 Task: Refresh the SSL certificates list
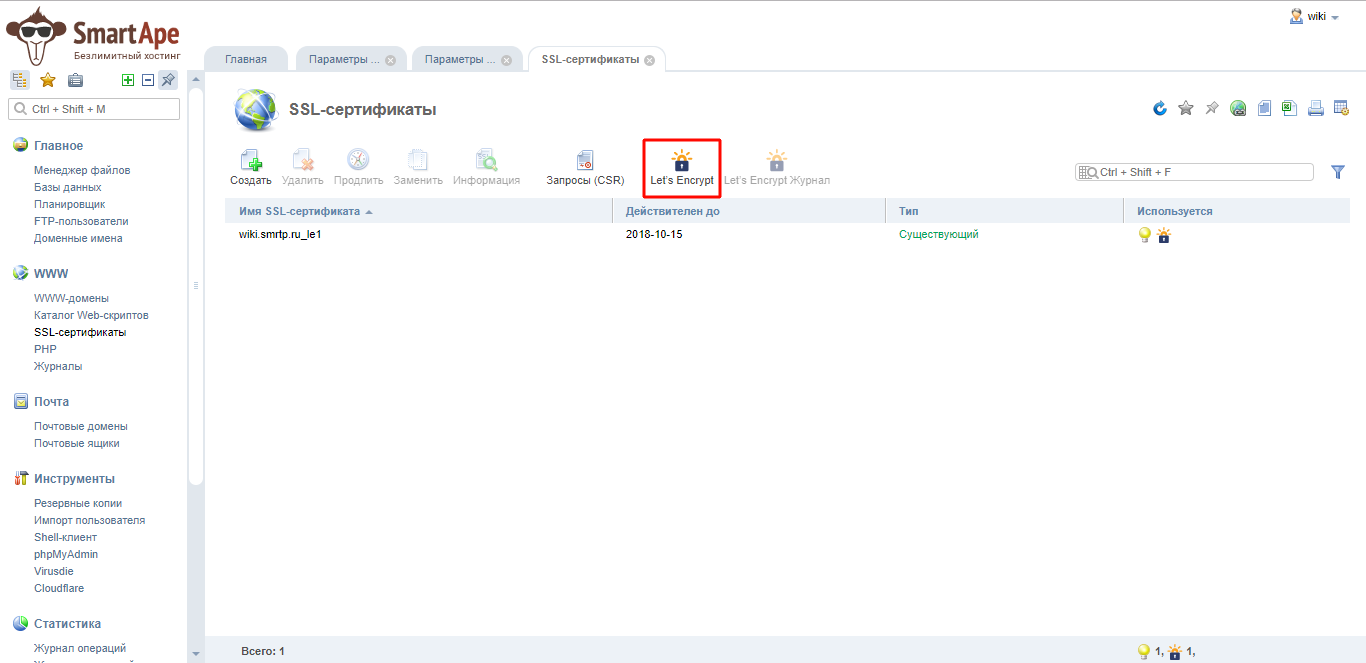pyautogui.click(x=1160, y=108)
